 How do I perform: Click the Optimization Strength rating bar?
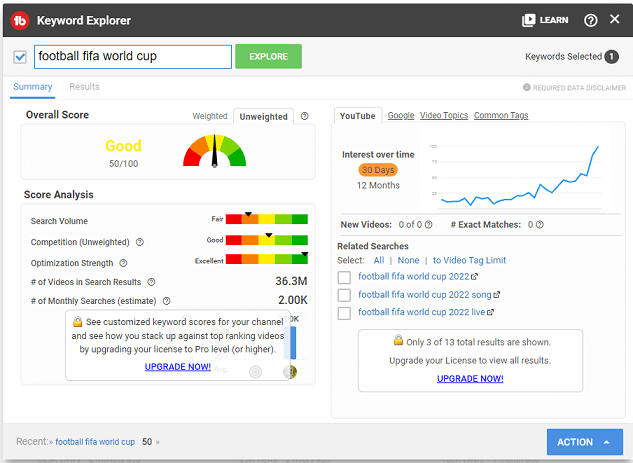(x=267, y=259)
